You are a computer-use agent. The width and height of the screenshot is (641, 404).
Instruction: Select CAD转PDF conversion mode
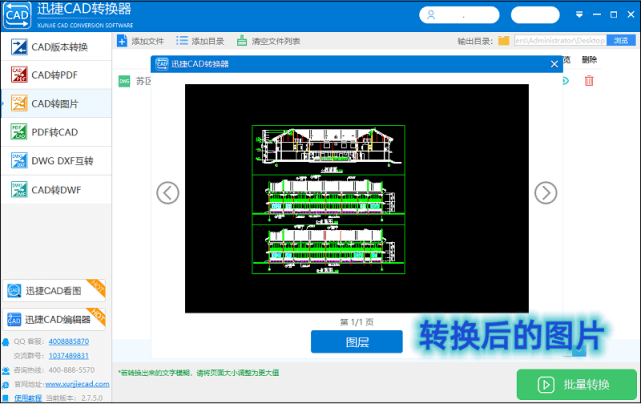point(56,75)
